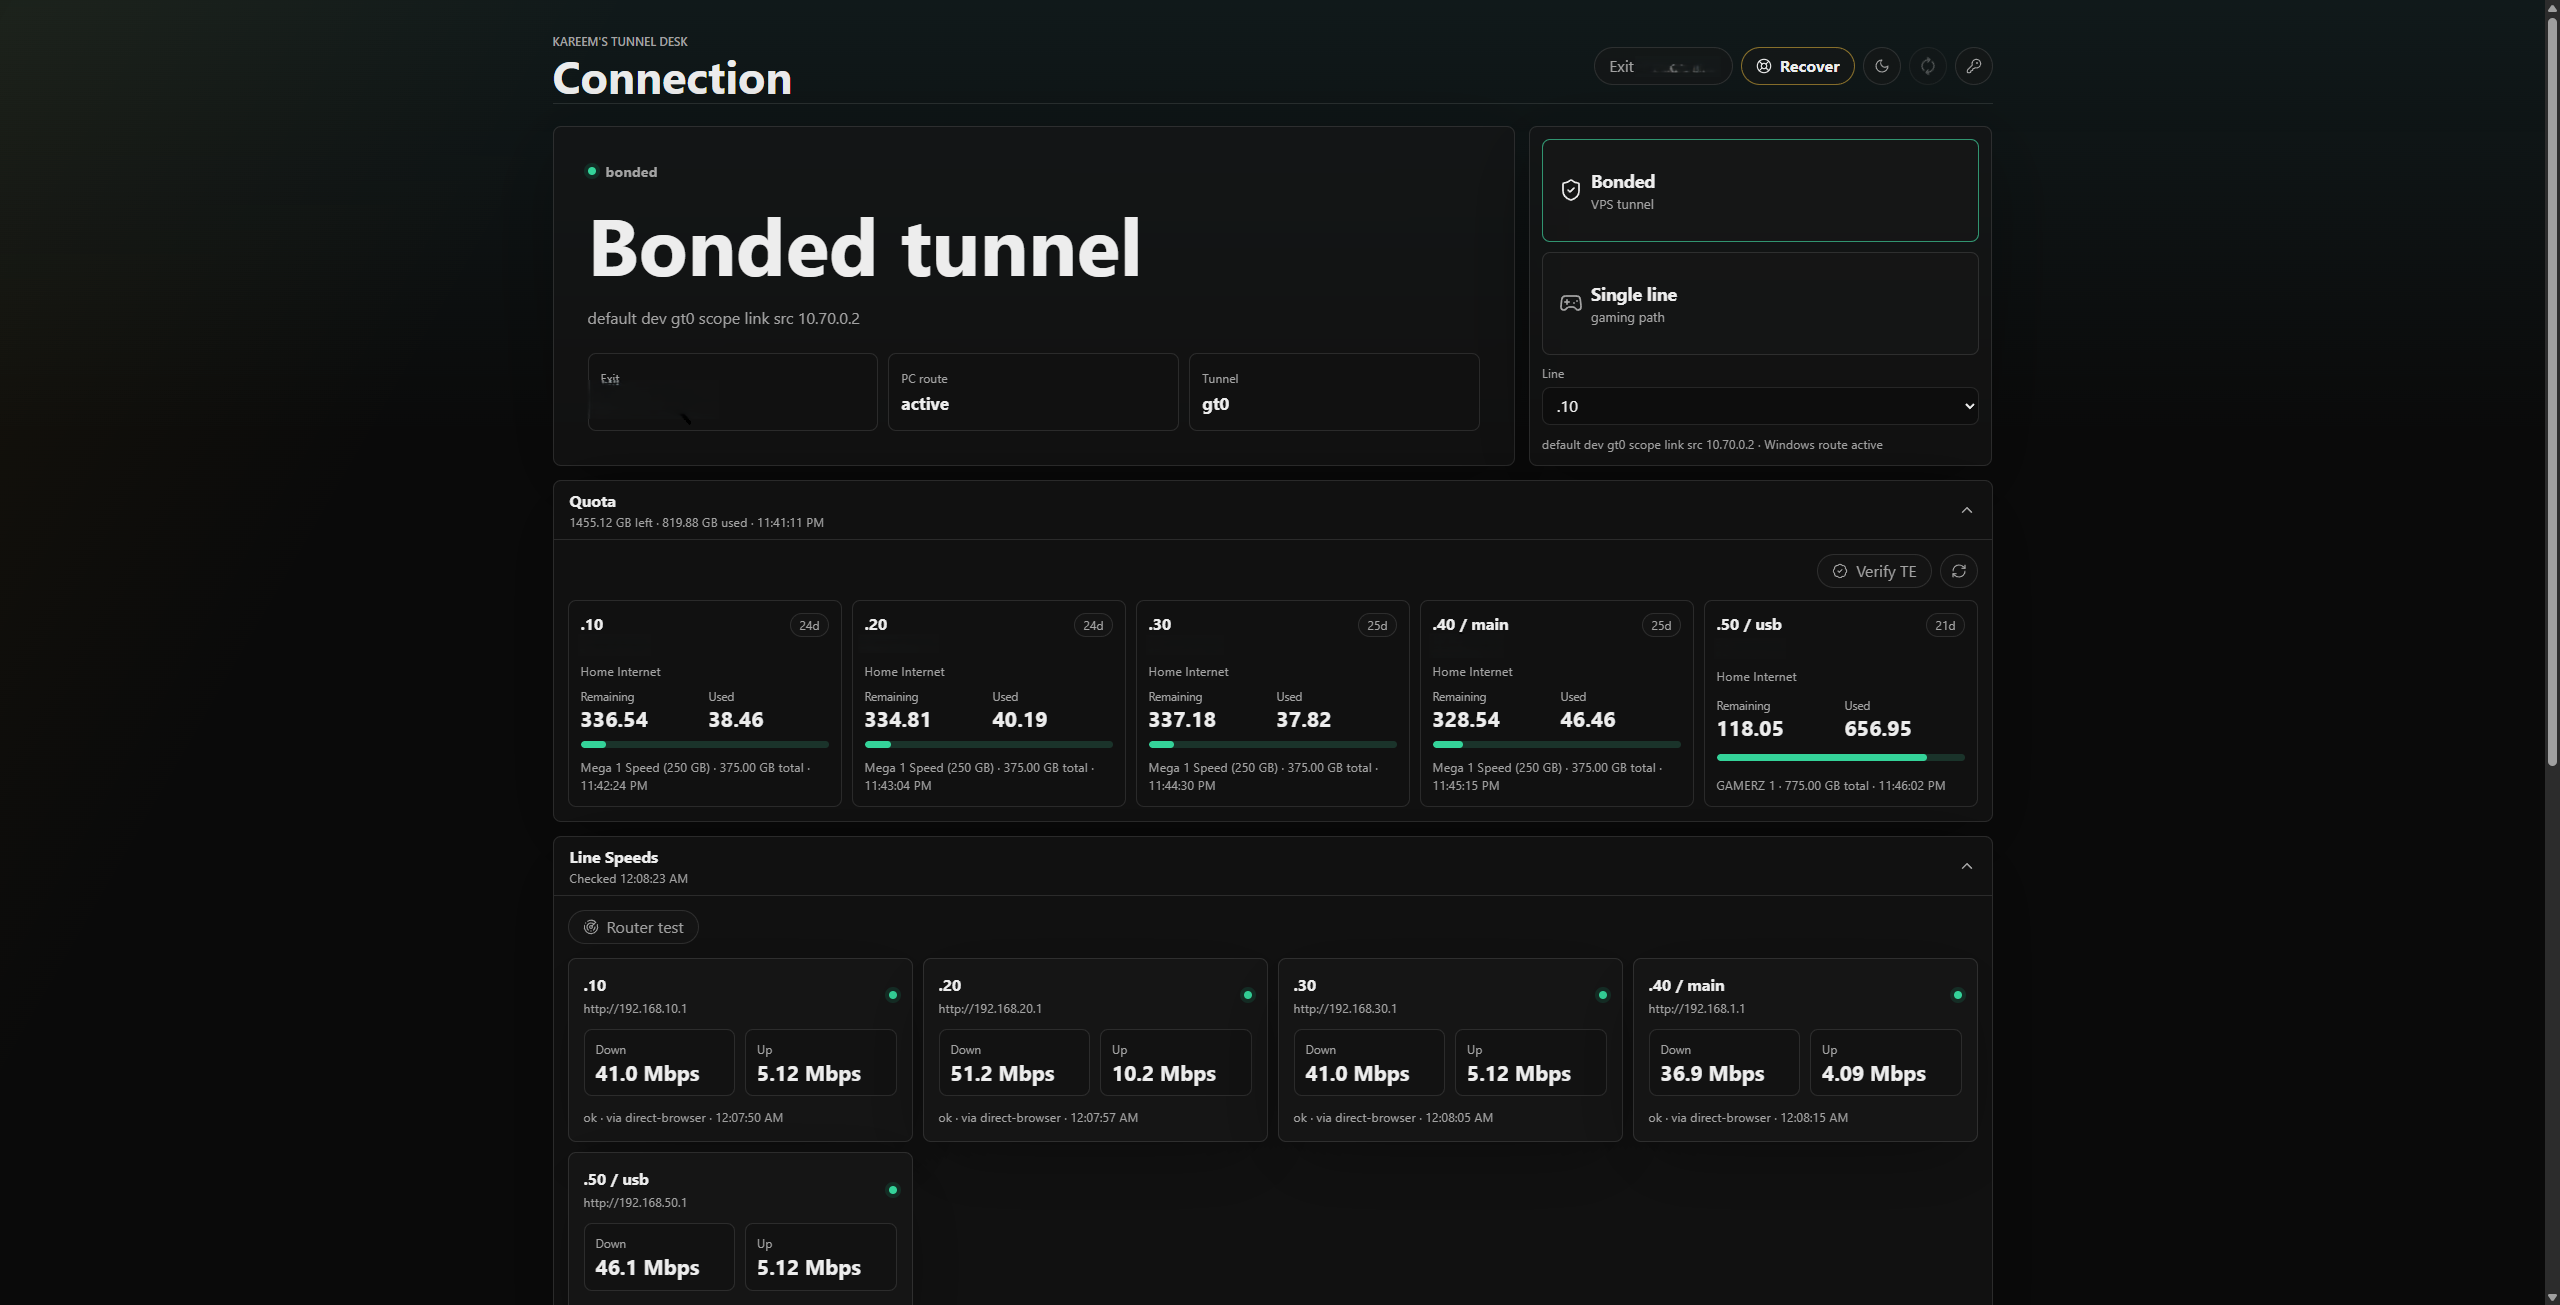
Task: Click the .10 quota usage progress bar
Action: click(x=704, y=744)
